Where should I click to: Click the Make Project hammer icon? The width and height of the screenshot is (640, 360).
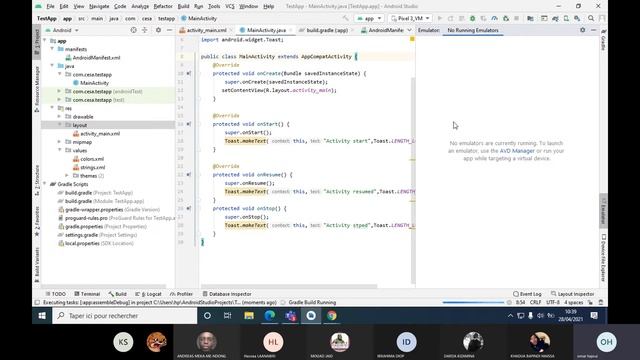click(346, 18)
